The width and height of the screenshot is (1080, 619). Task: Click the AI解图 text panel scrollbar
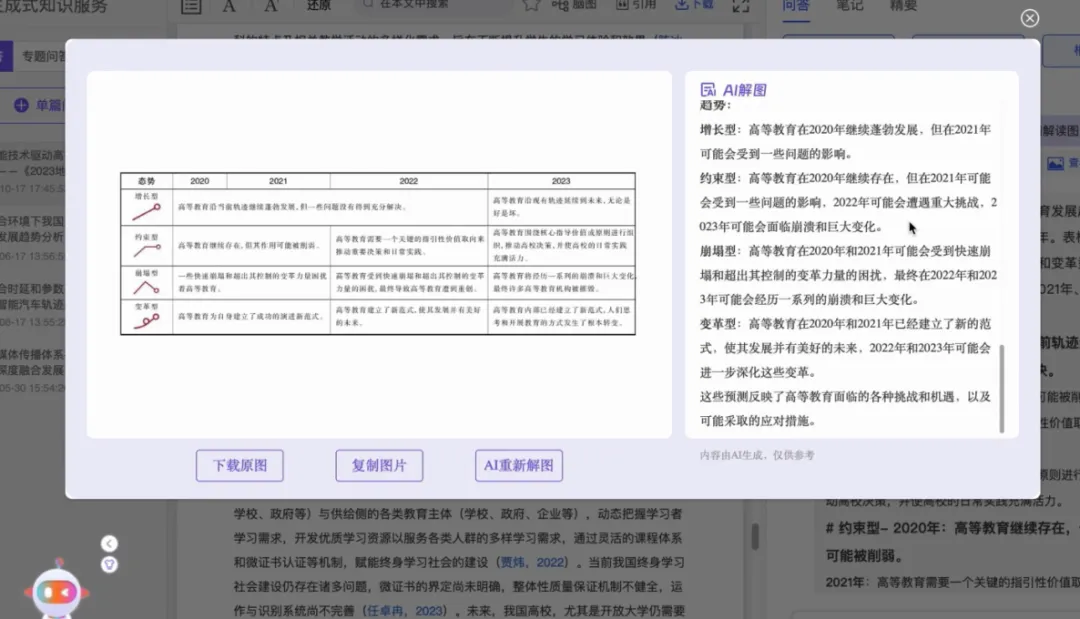click(1001, 389)
